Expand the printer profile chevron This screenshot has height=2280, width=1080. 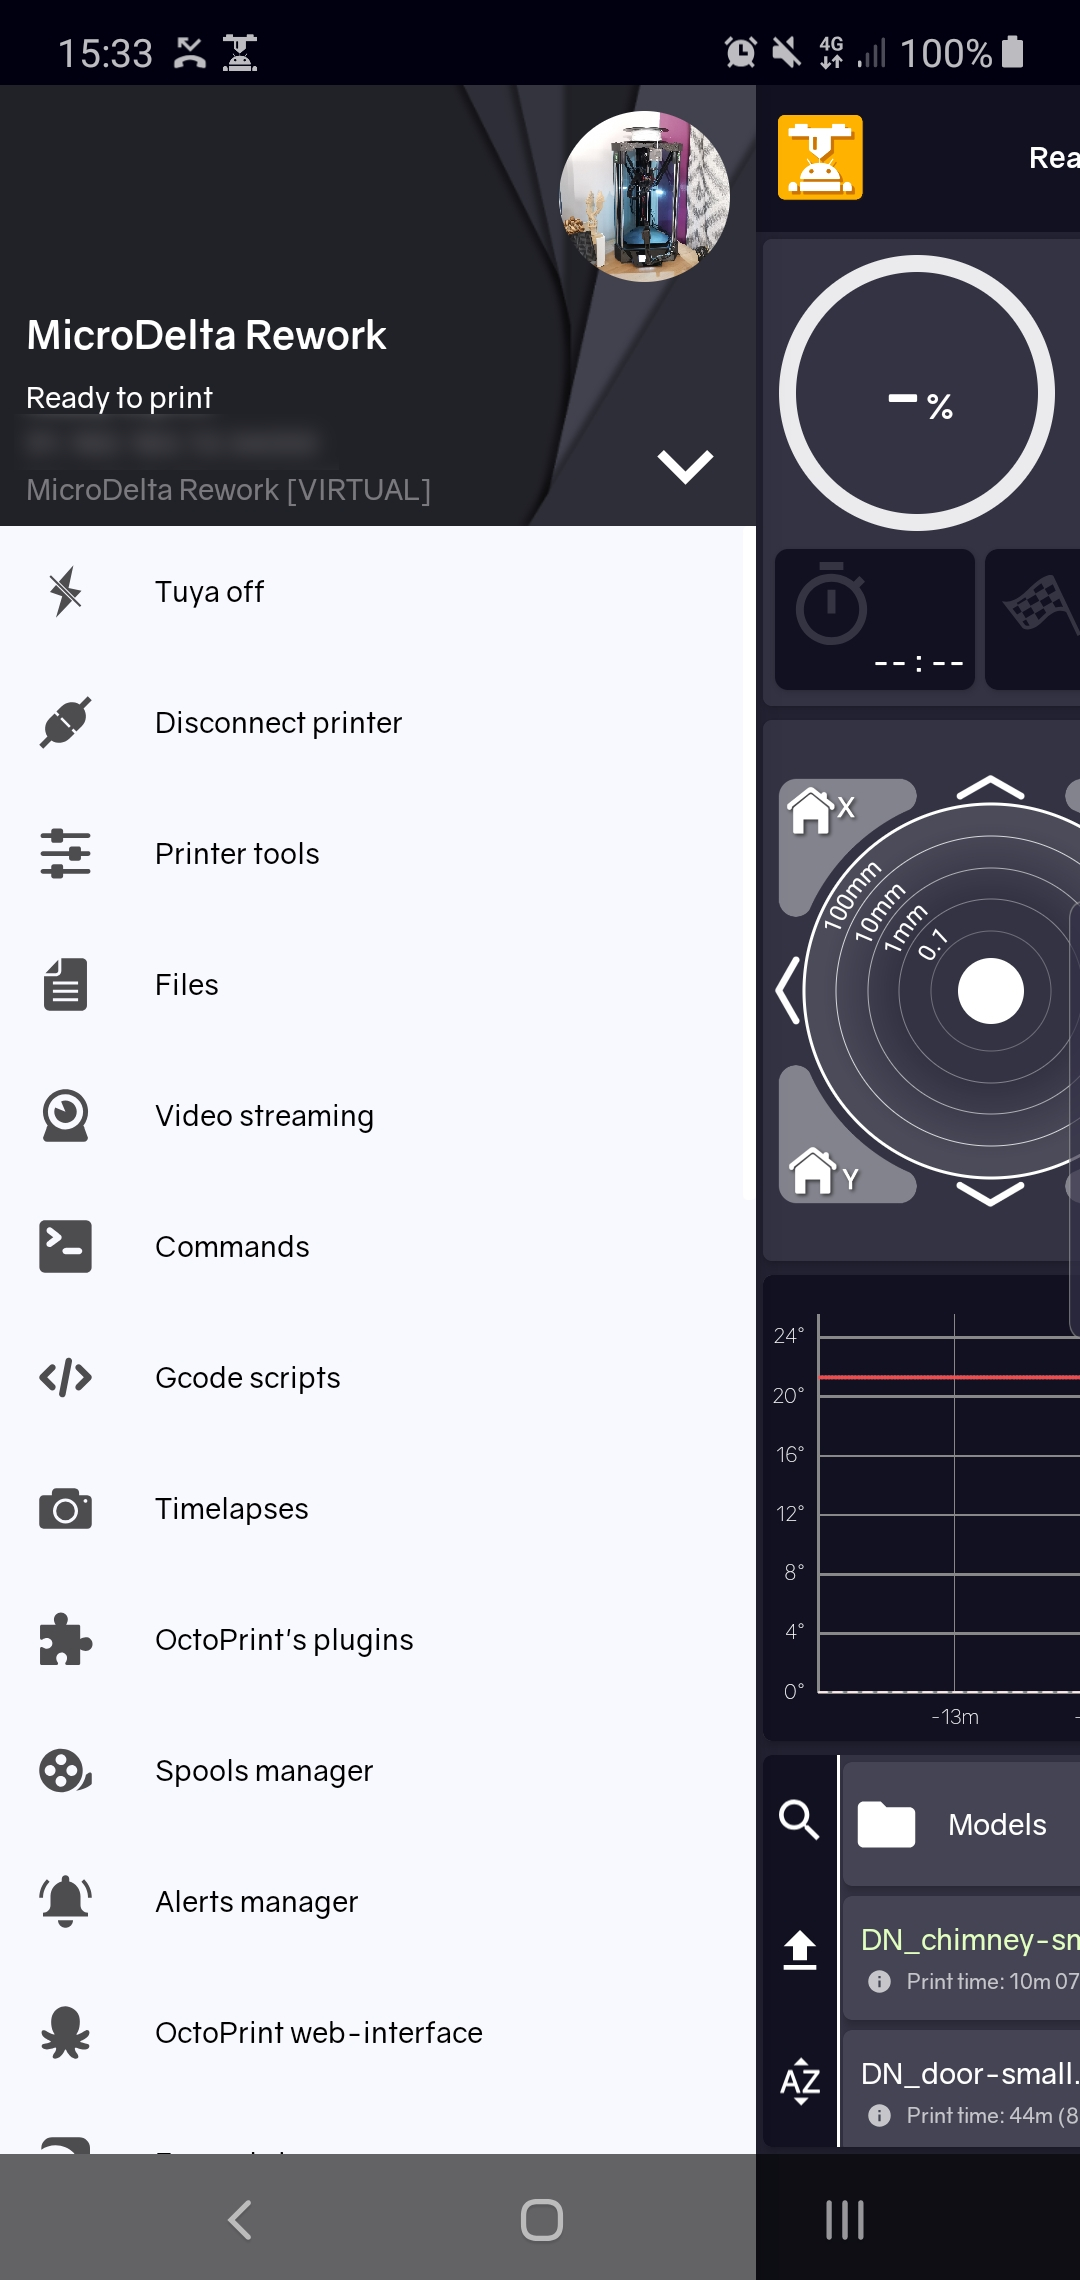685,466
